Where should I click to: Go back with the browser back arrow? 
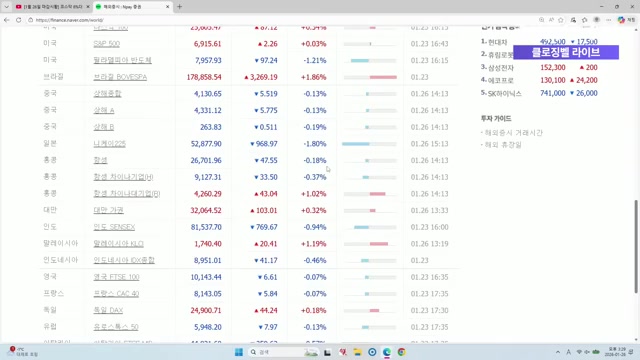point(7,20)
